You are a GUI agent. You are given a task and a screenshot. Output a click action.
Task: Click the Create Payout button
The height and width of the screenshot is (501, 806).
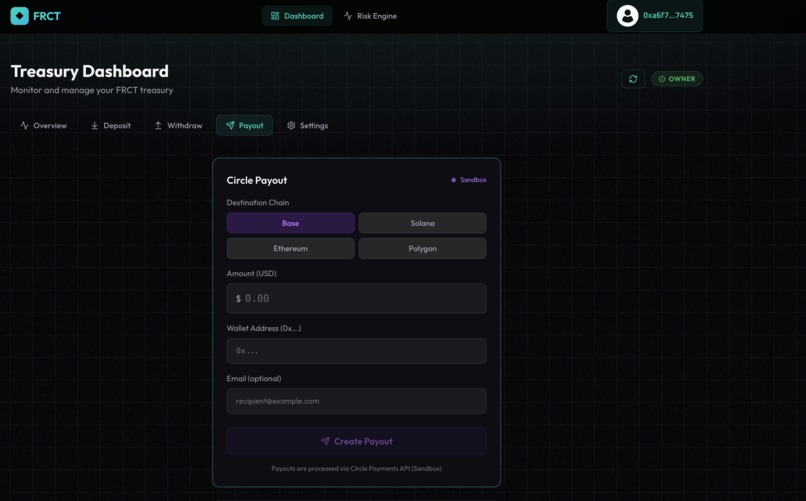point(356,441)
